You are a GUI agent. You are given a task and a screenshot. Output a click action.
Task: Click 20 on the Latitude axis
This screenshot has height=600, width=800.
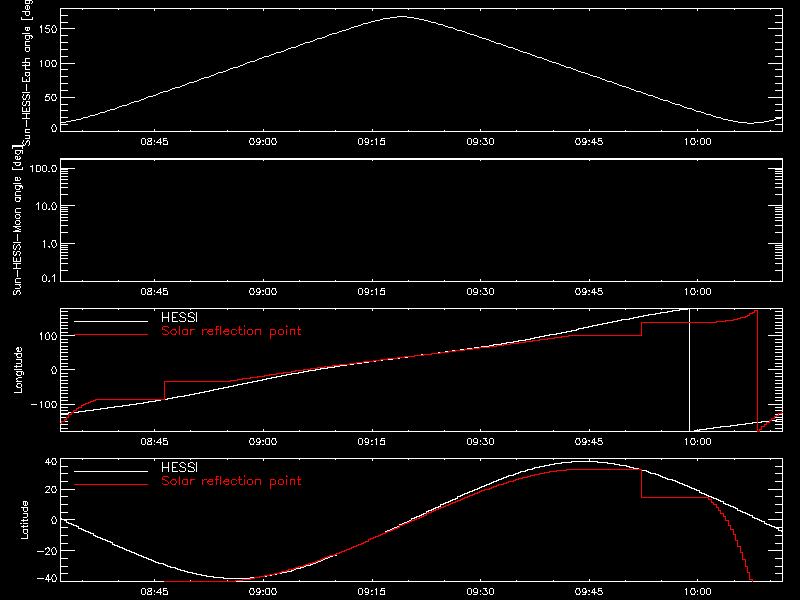coord(51,490)
